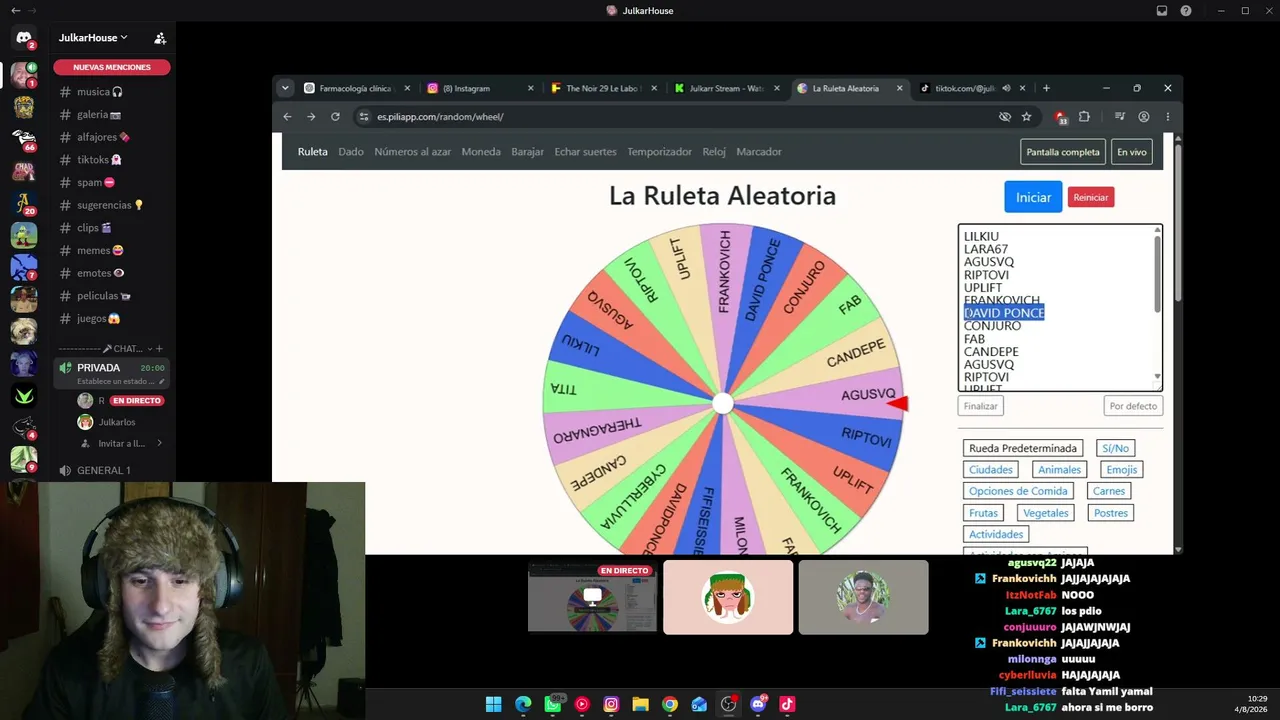Open Google Chrome taskbar icon
1280x720 pixels.
tap(670, 704)
